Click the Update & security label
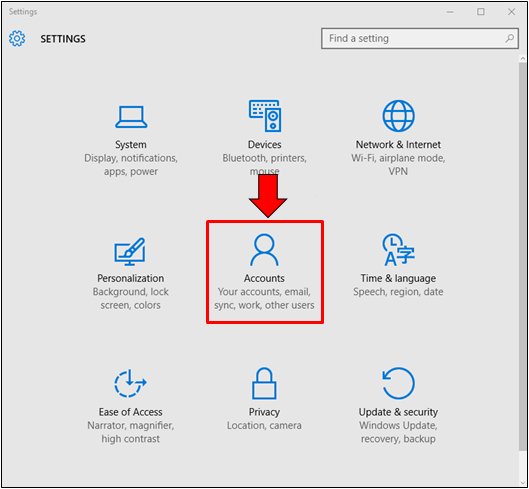The width and height of the screenshot is (529, 489). click(x=398, y=412)
